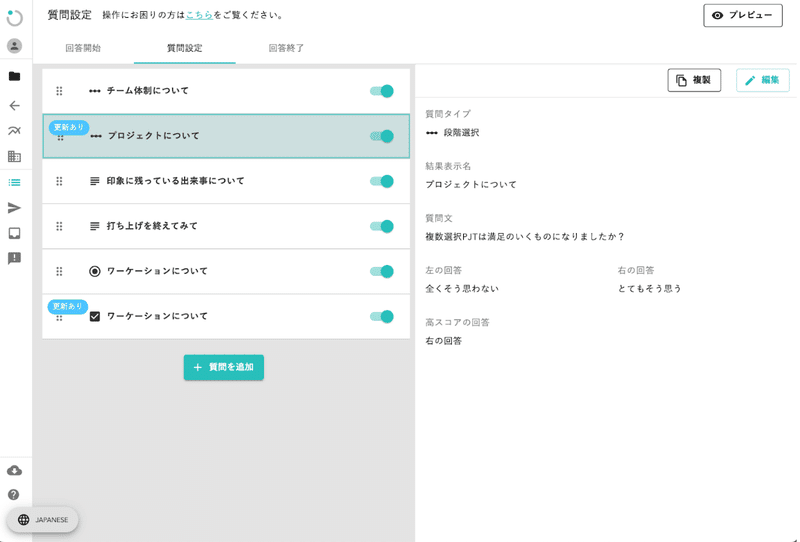This screenshot has width=800, height=542.
Task: Toggle switch of the radio-button ワーケーションについて row
Action: coord(382,271)
